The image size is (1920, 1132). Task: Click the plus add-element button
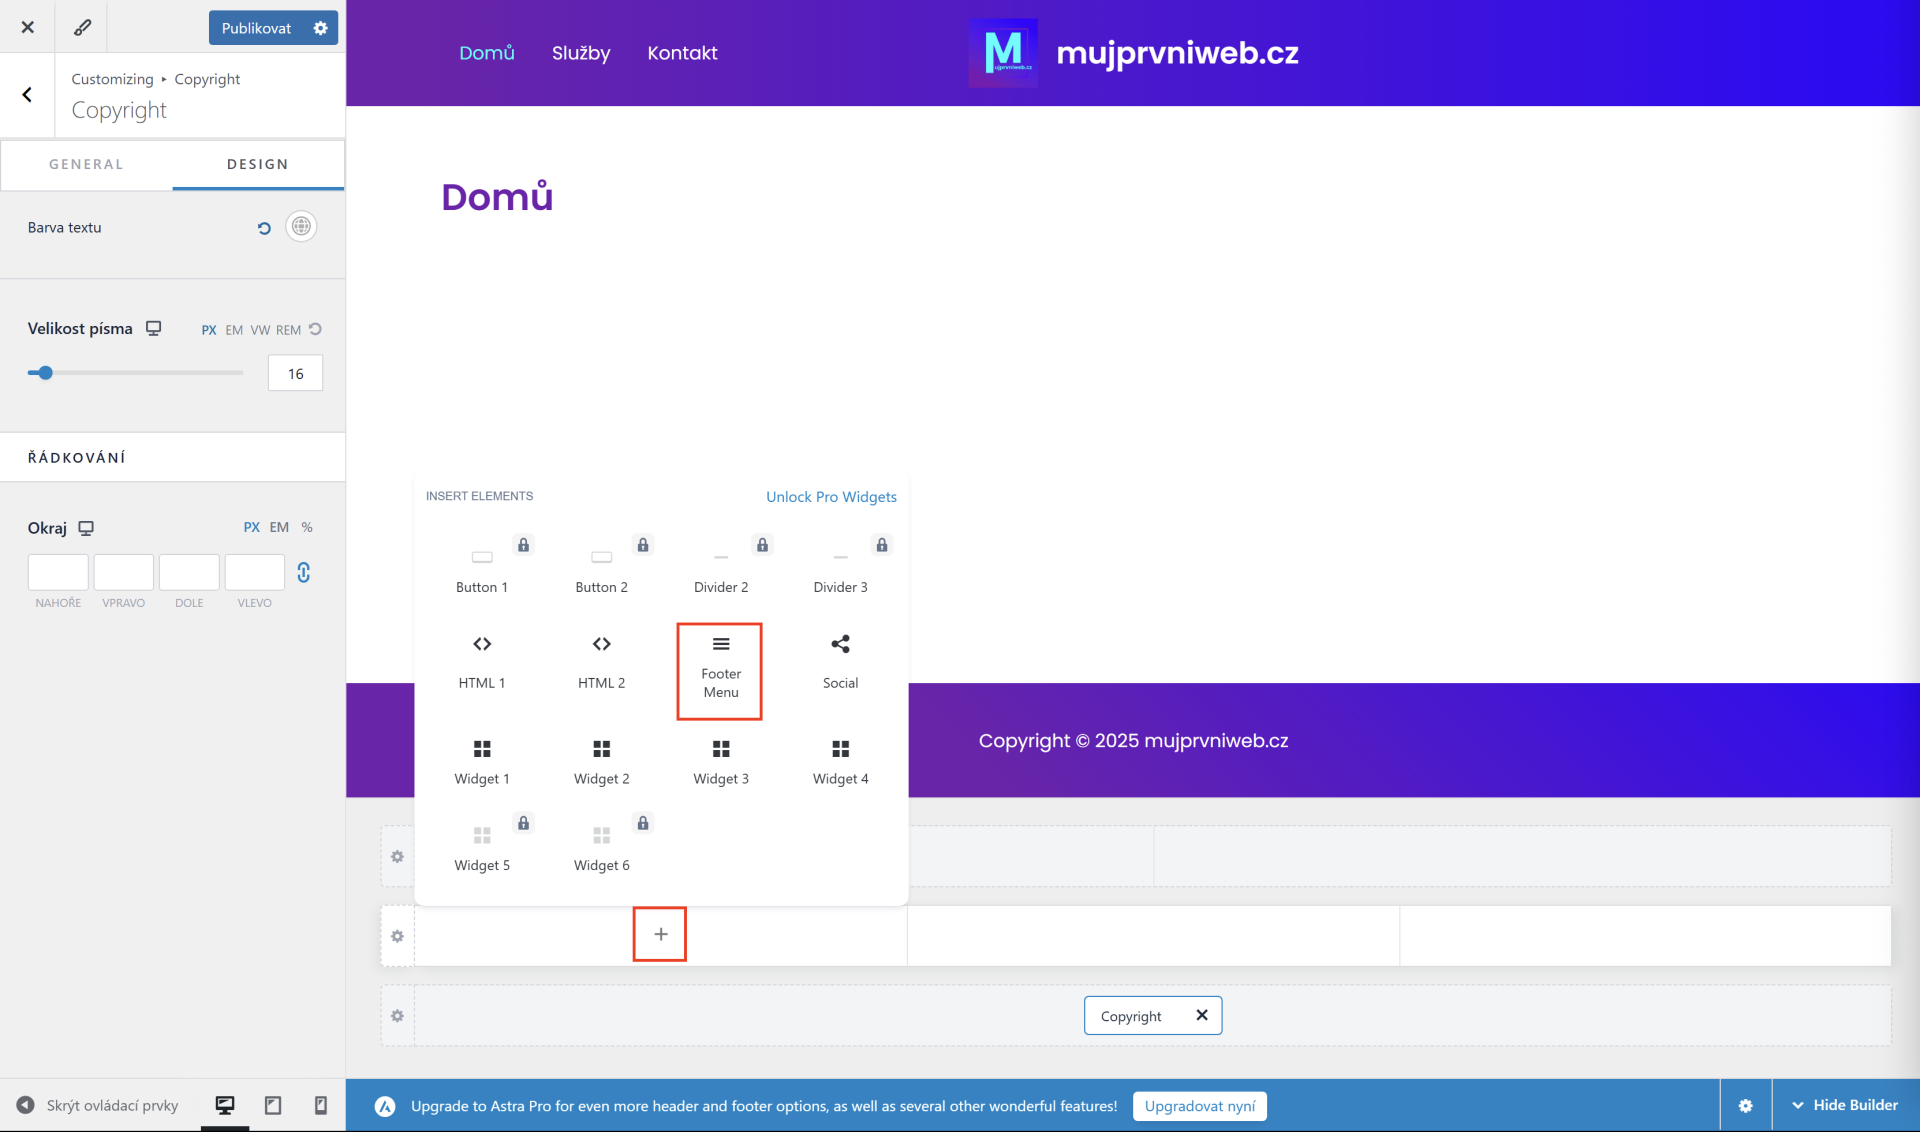660,934
